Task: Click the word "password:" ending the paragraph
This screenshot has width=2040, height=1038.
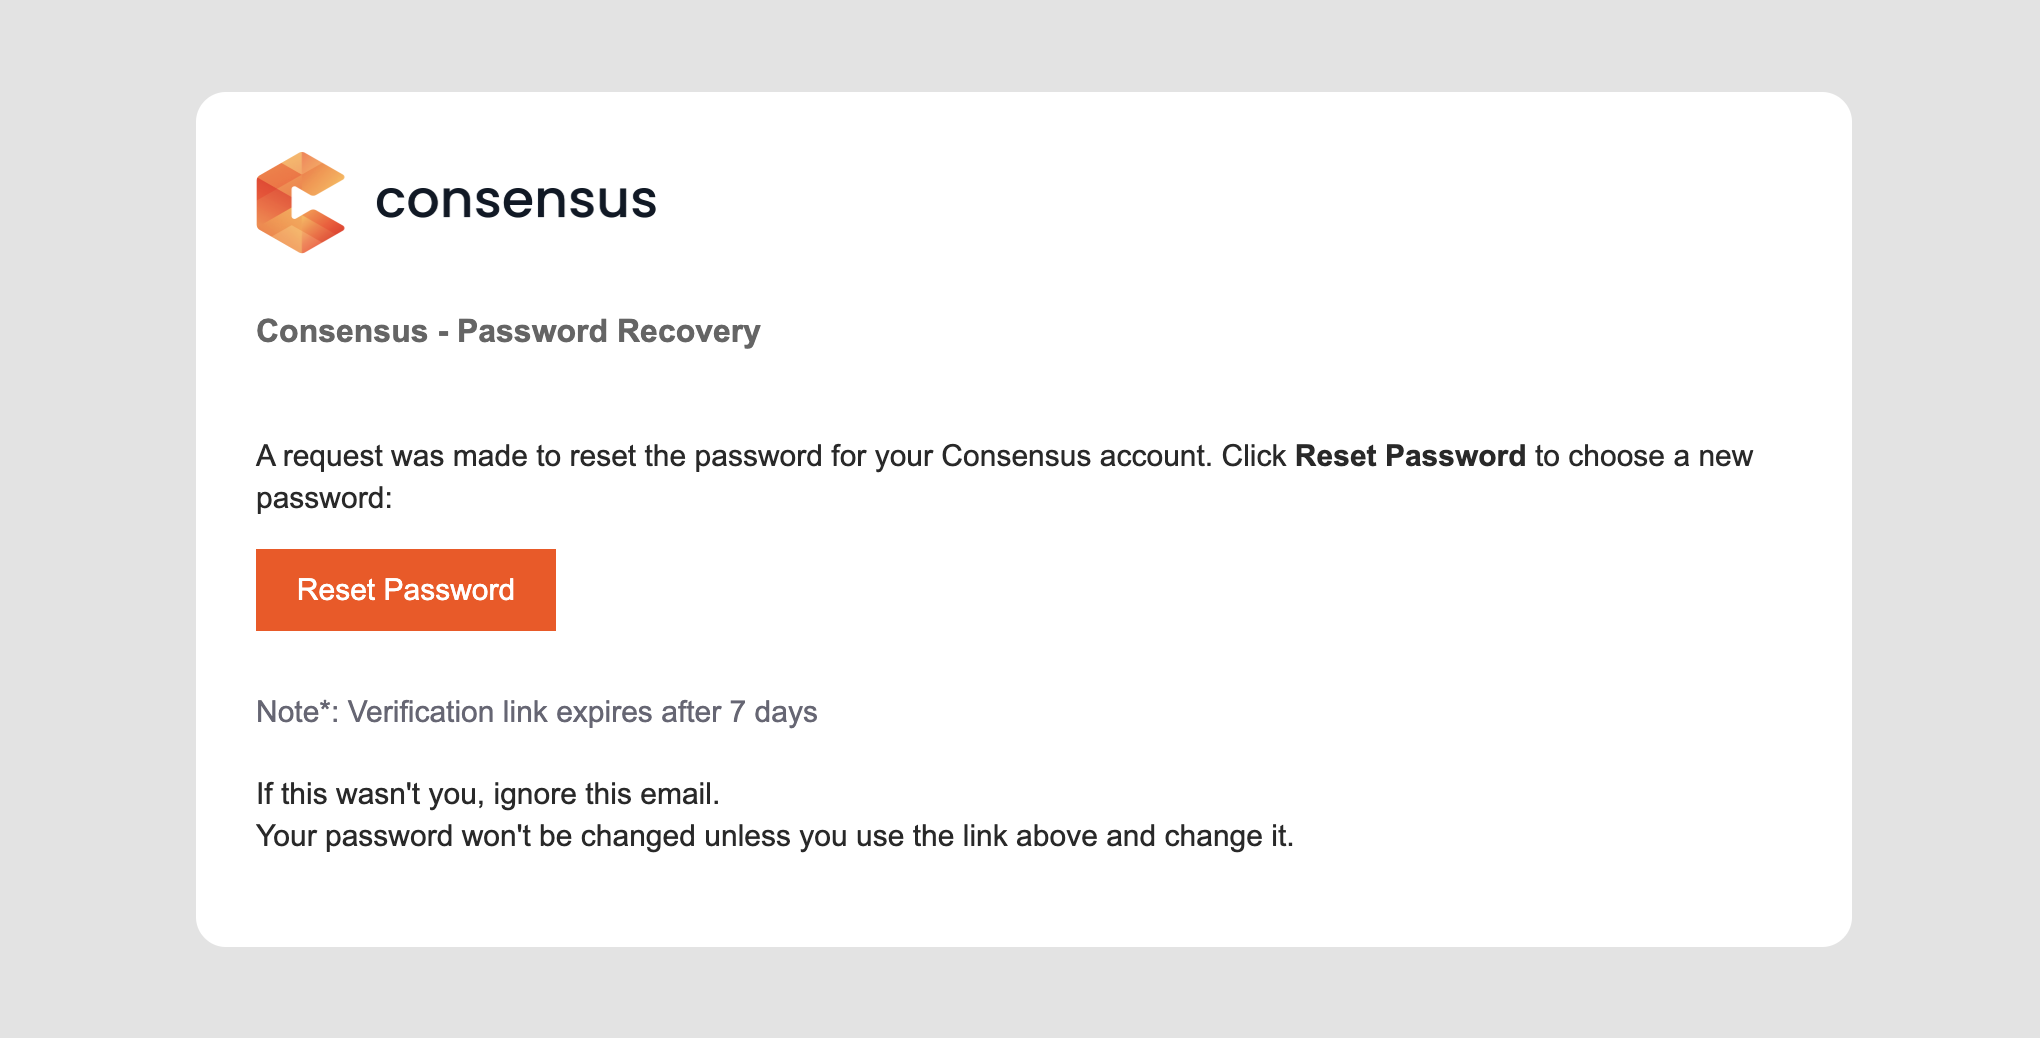Action: pyautogui.click(x=324, y=498)
